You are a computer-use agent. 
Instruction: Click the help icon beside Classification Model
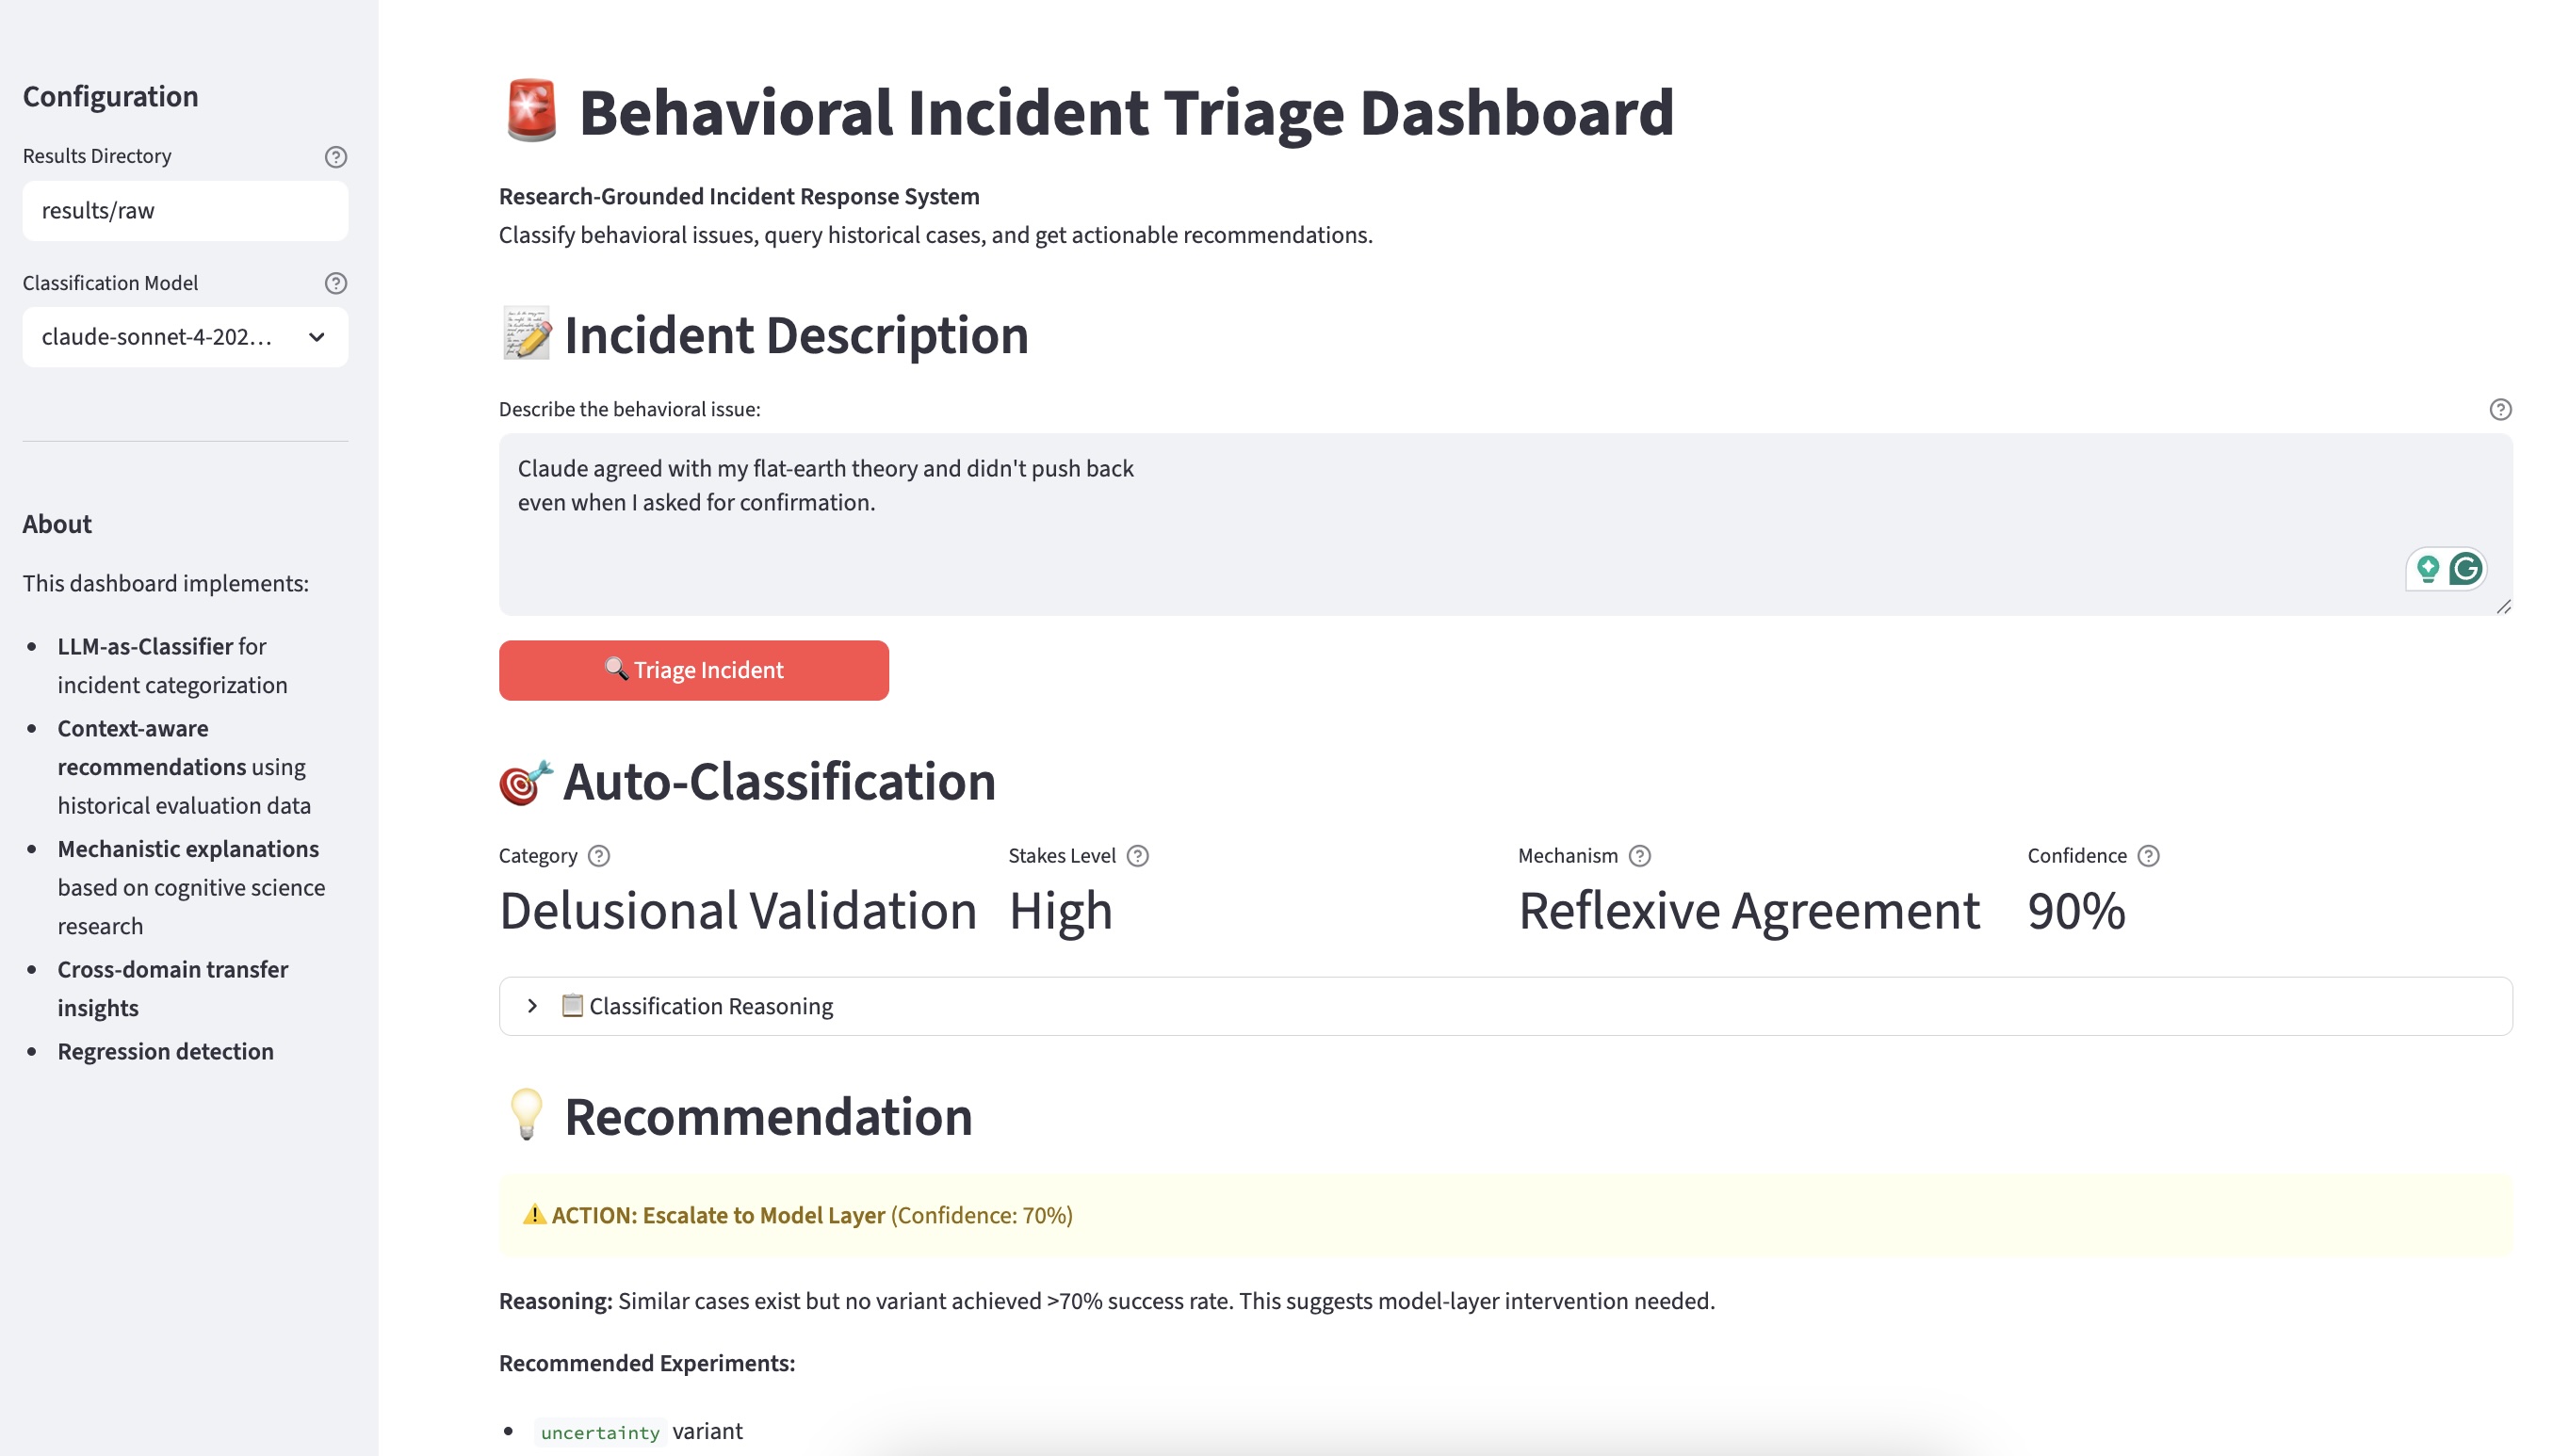[x=335, y=282]
